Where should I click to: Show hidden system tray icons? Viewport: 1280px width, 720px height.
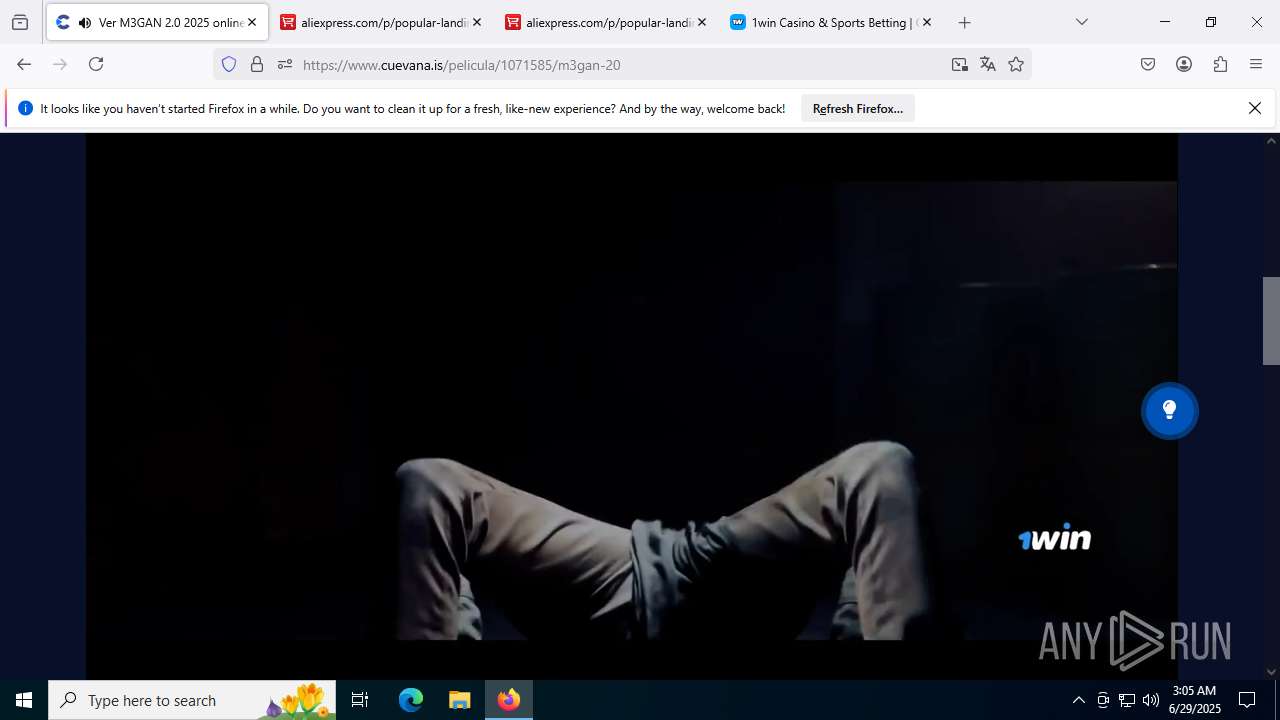[x=1078, y=700]
